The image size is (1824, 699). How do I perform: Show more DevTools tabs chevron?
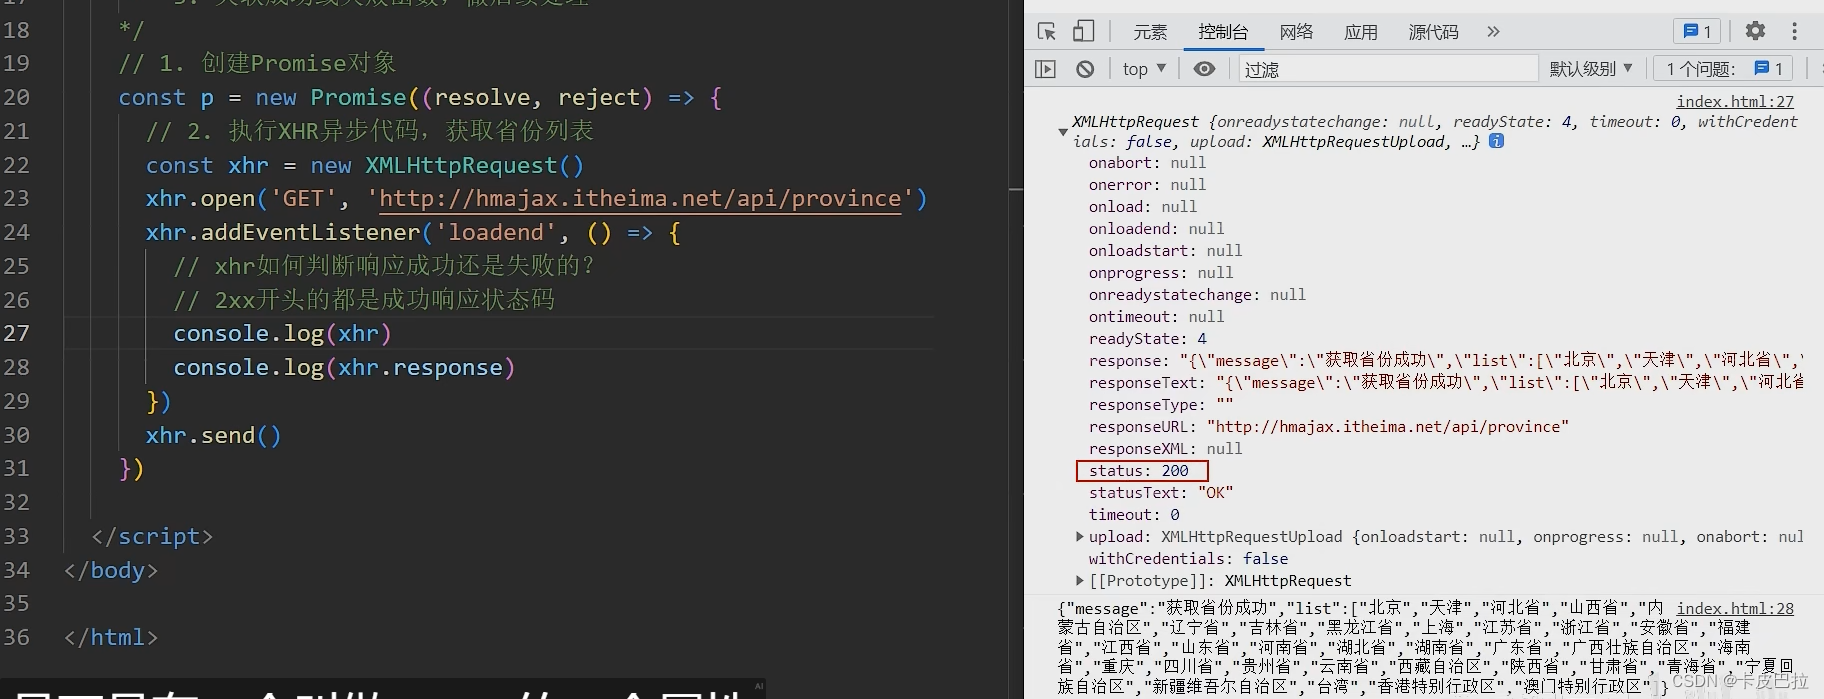click(x=1493, y=32)
